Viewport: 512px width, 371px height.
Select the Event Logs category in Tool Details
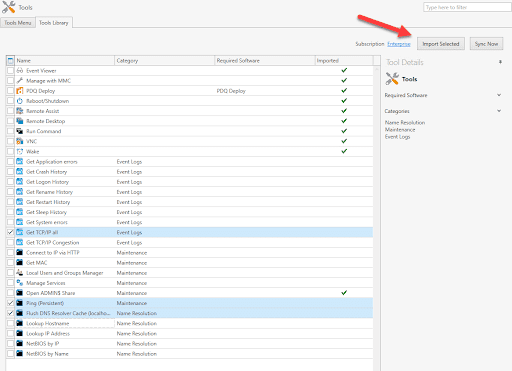(397, 137)
